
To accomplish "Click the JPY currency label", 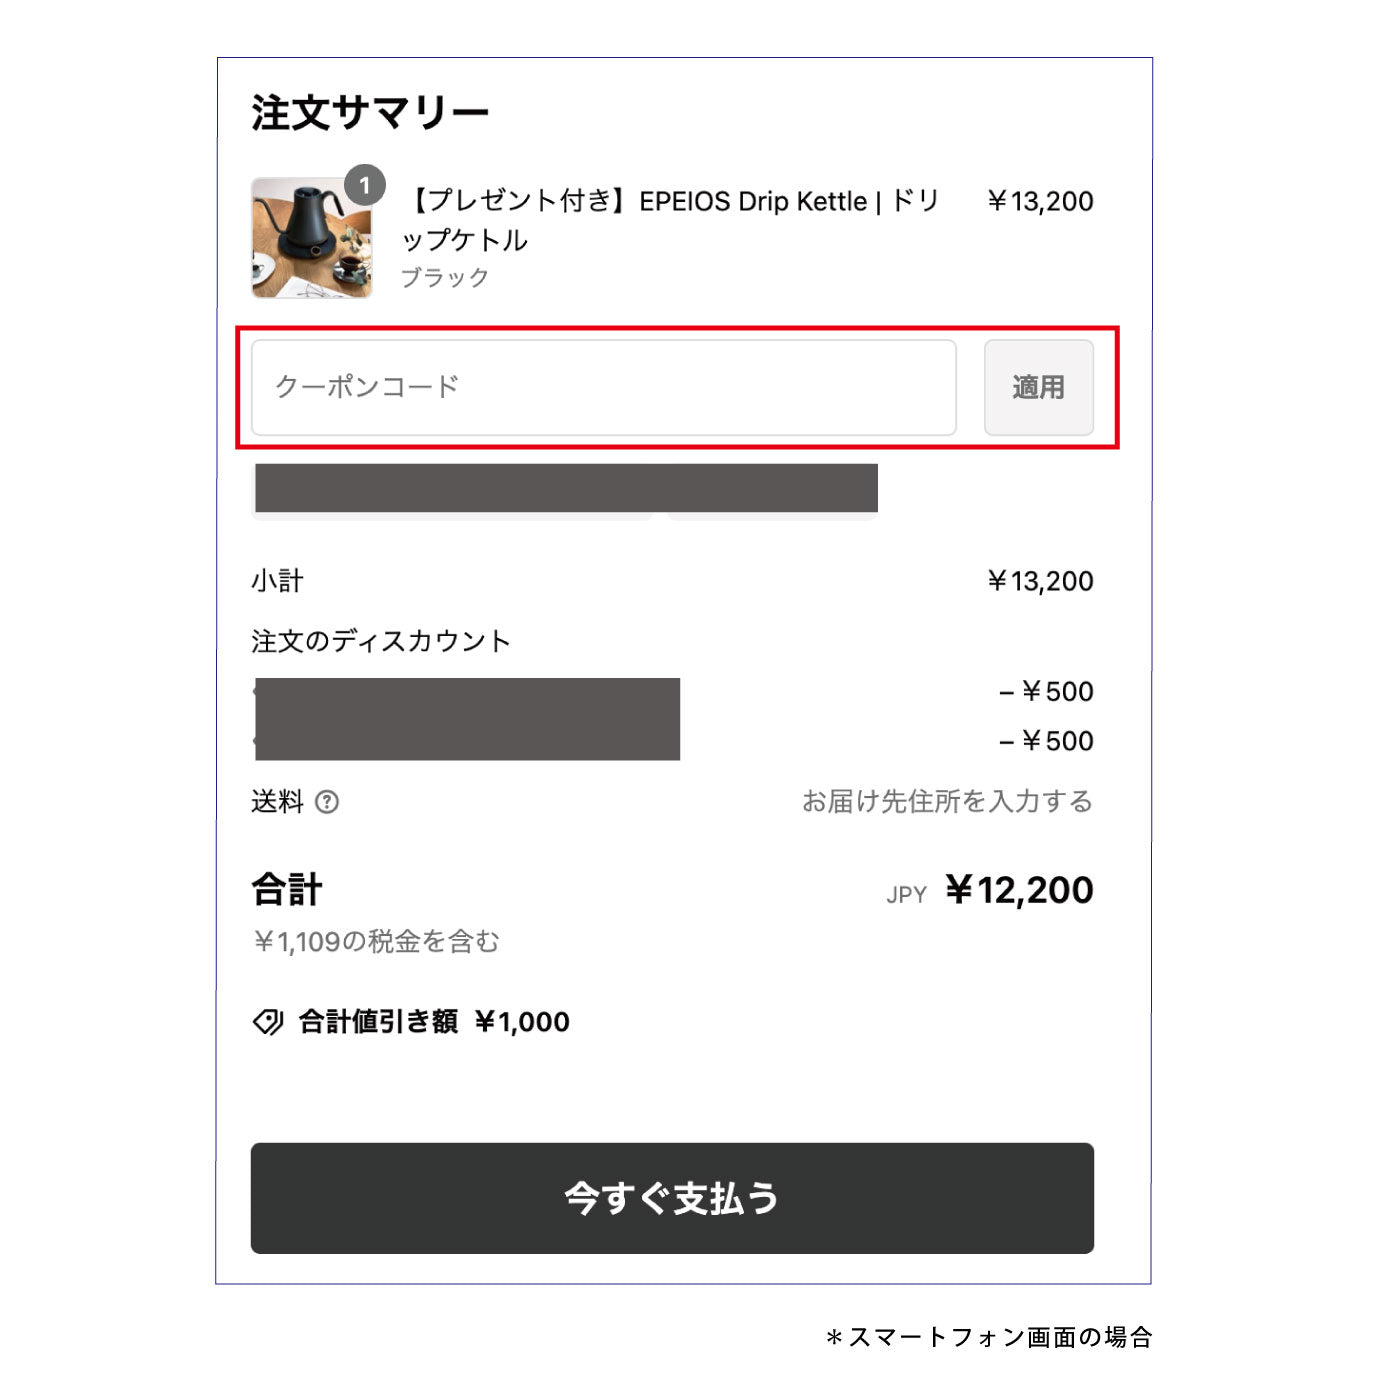I will (x=906, y=895).
